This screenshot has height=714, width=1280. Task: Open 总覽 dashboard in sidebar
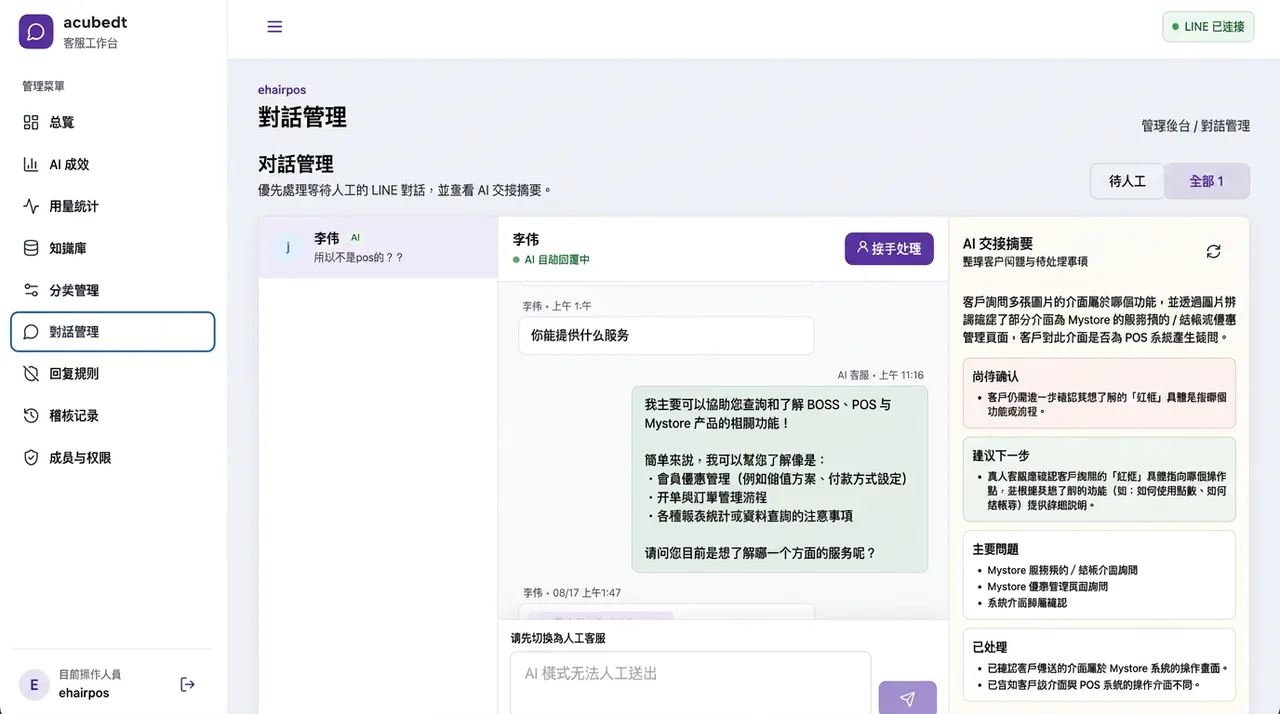pos(113,122)
